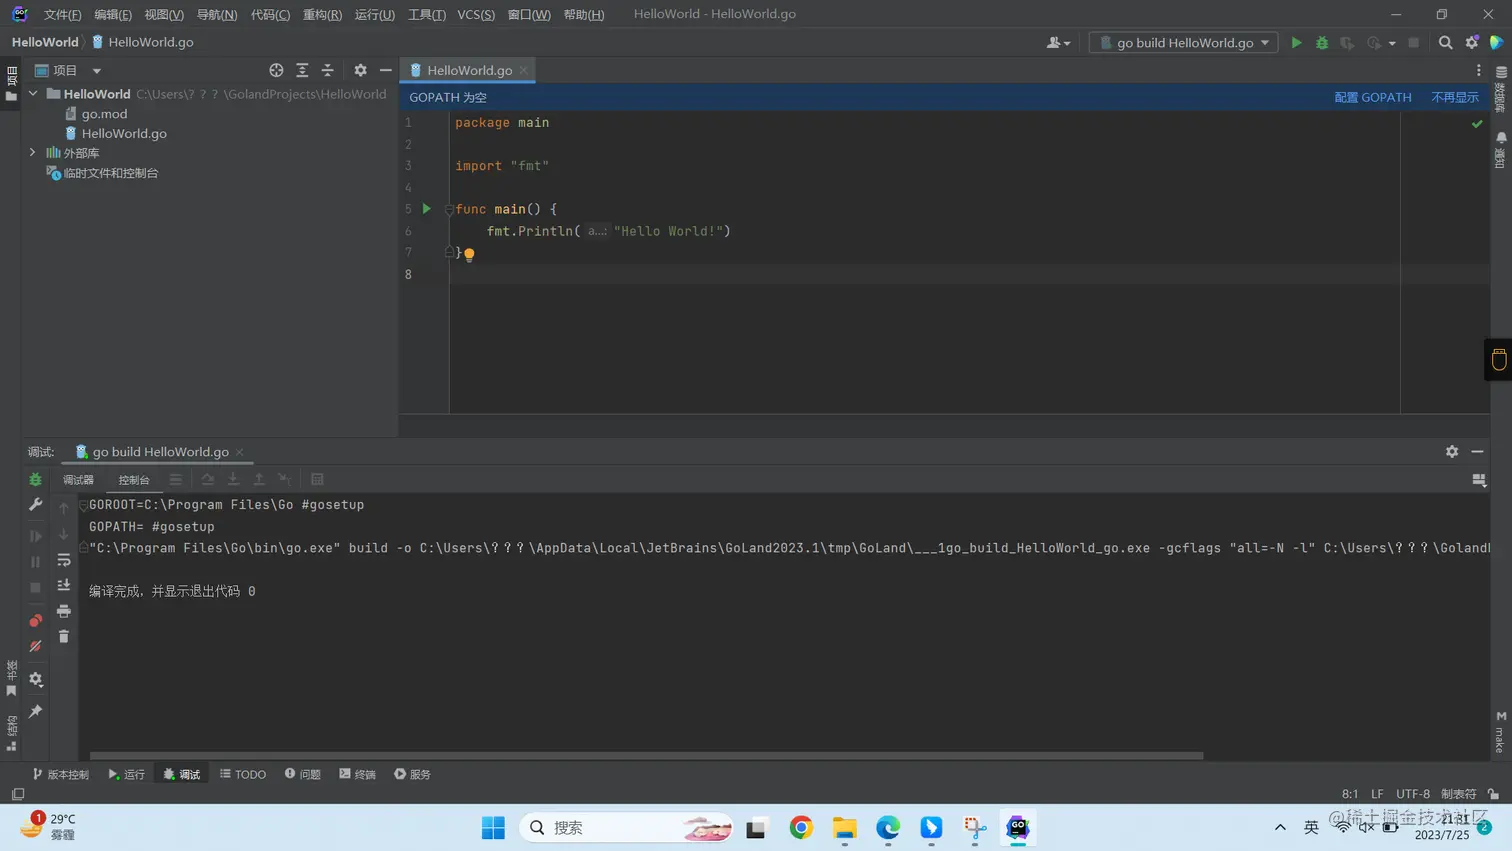Screen dimensions: 1512x851
Task: Collapse the HelloWorld project root folder
Action: 33,94
